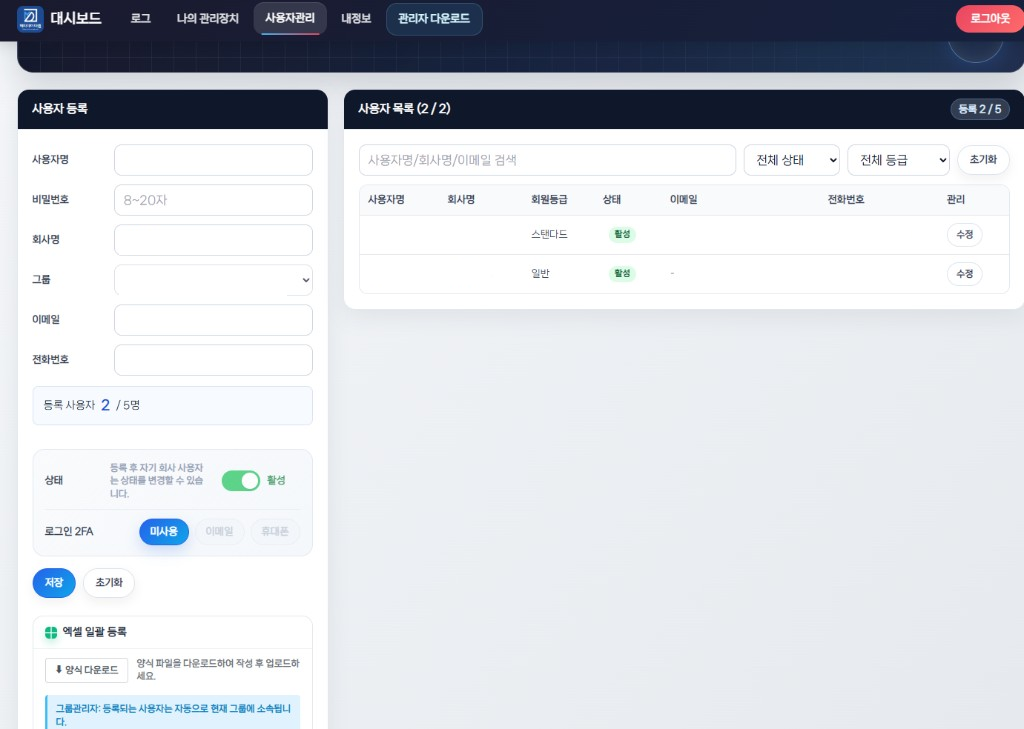Click the red 로그아웃 button
This screenshot has width=1024, height=729.
tap(990, 18)
